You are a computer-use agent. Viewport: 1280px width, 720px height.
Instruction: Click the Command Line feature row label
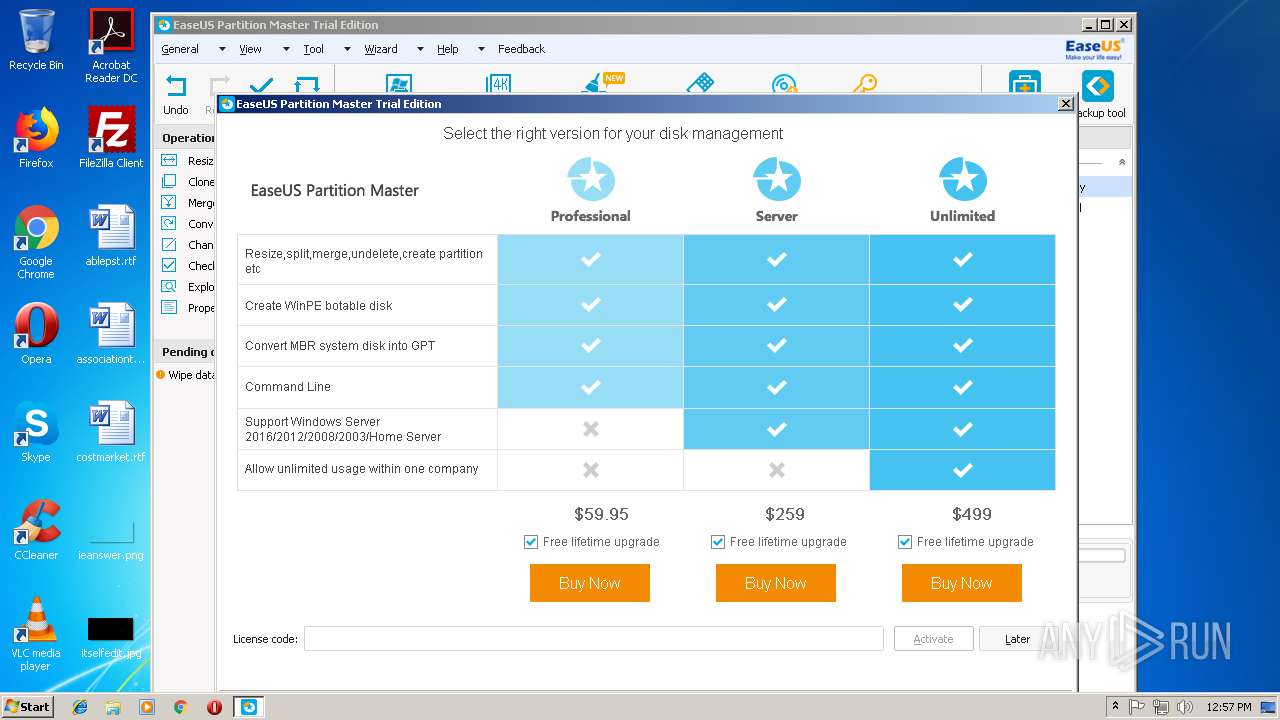288,387
